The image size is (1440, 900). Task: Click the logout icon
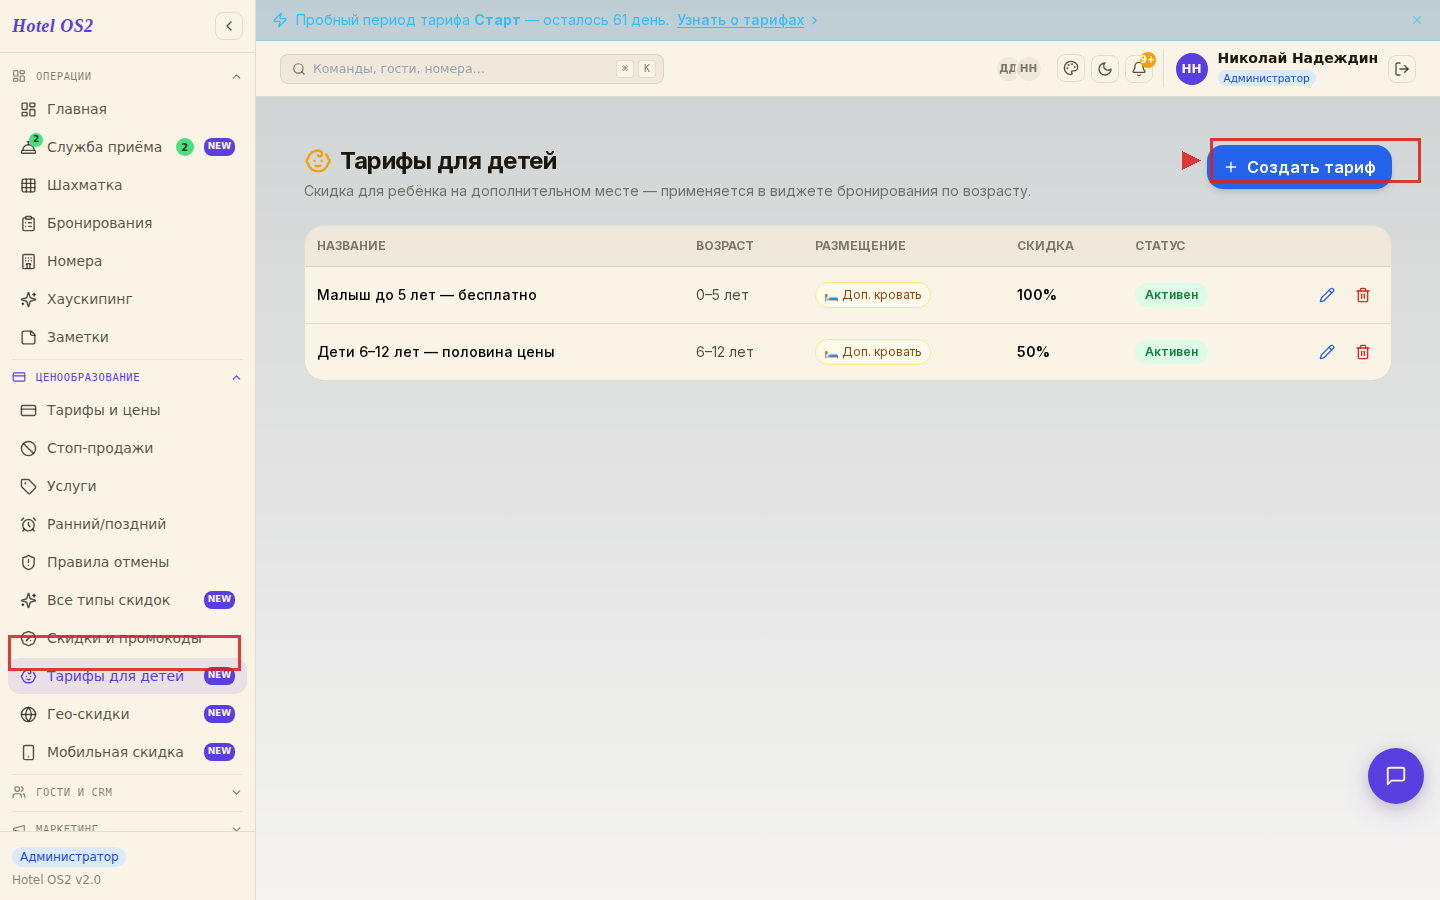tap(1402, 69)
